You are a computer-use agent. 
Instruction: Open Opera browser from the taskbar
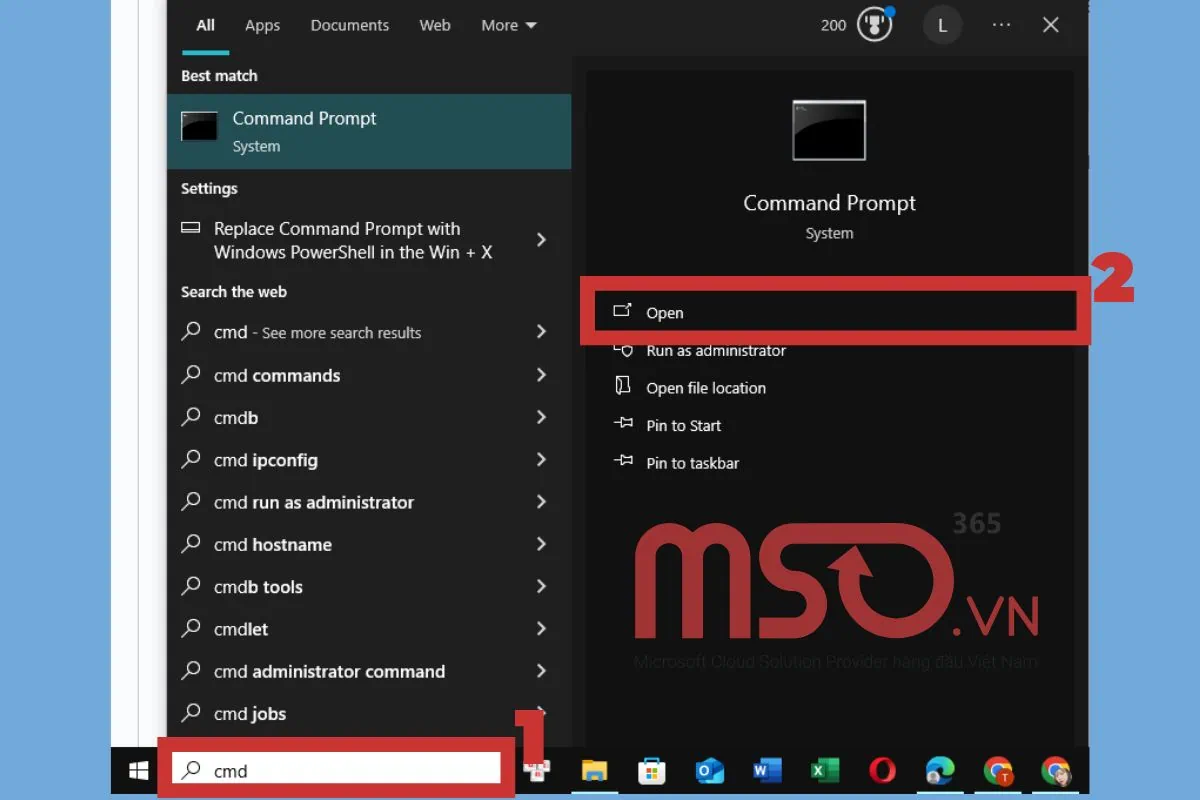pos(881,771)
